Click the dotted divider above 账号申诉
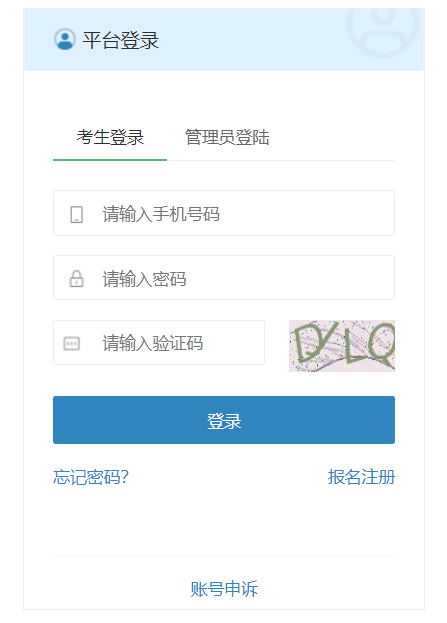The image size is (447, 623). (224, 556)
